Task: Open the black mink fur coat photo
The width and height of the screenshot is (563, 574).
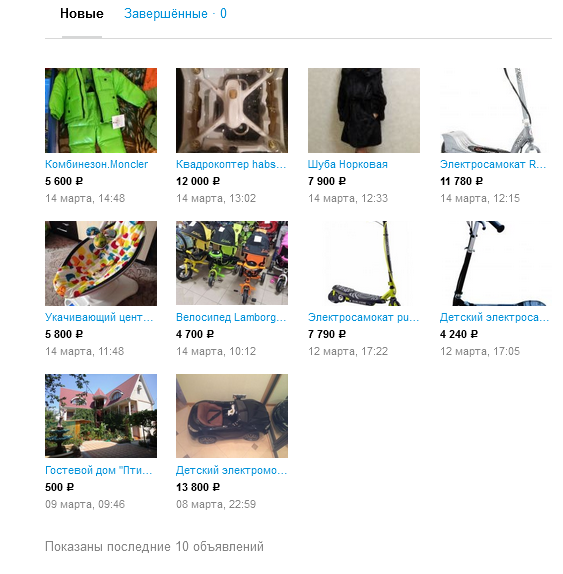Action: (364, 110)
